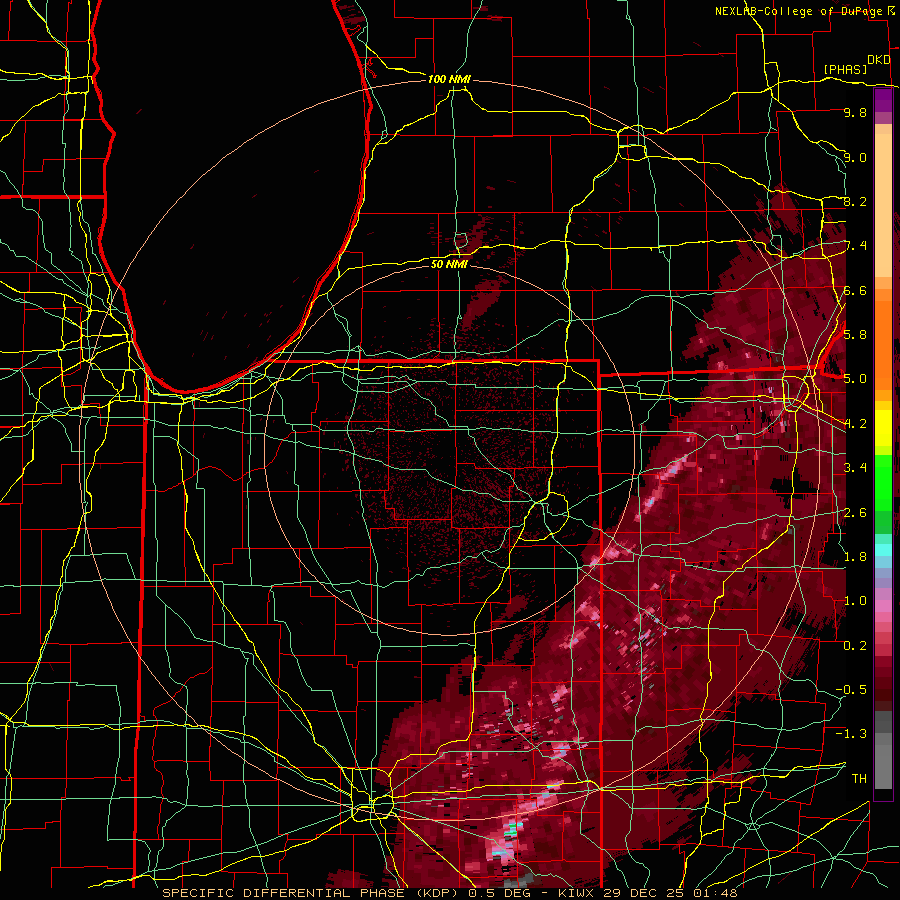This screenshot has height=900, width=900.
Task: Click the 100 NMI range ring label
Action: point(449,79)
